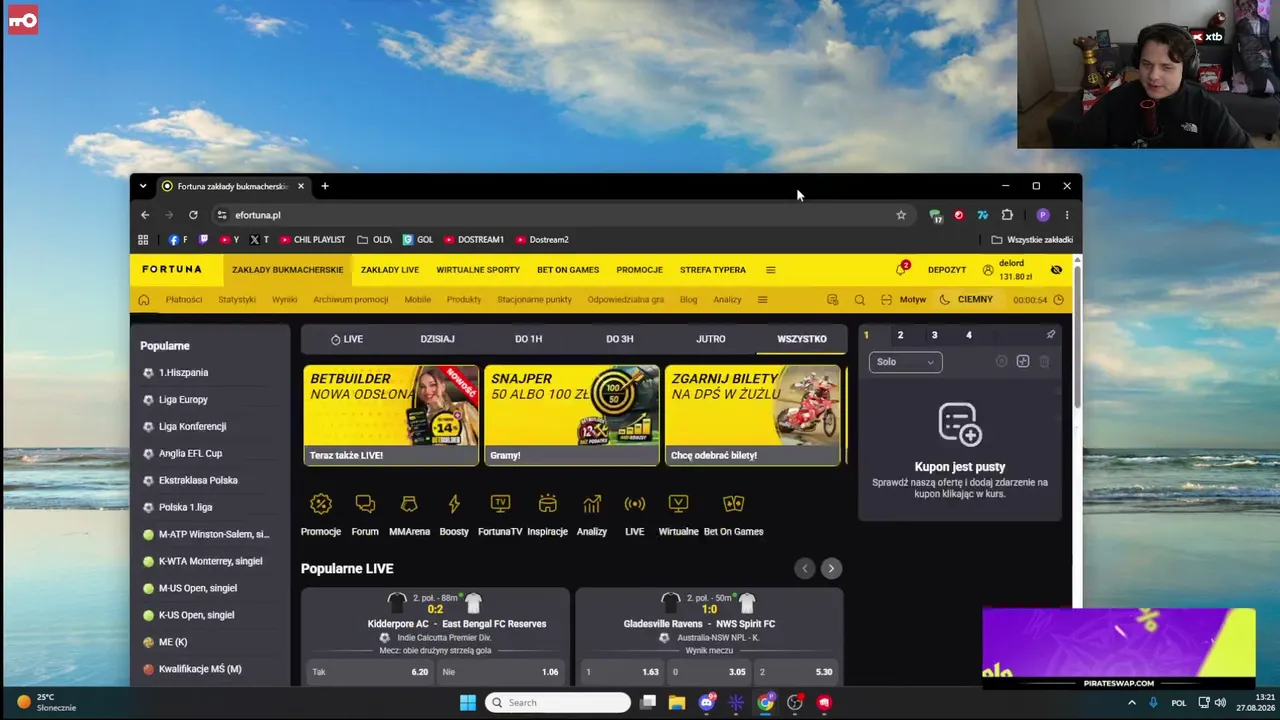The height and width of the screenshot is (720, 1280).
Task: Switch to betting slip tab 3
Action: coord(934,335)
